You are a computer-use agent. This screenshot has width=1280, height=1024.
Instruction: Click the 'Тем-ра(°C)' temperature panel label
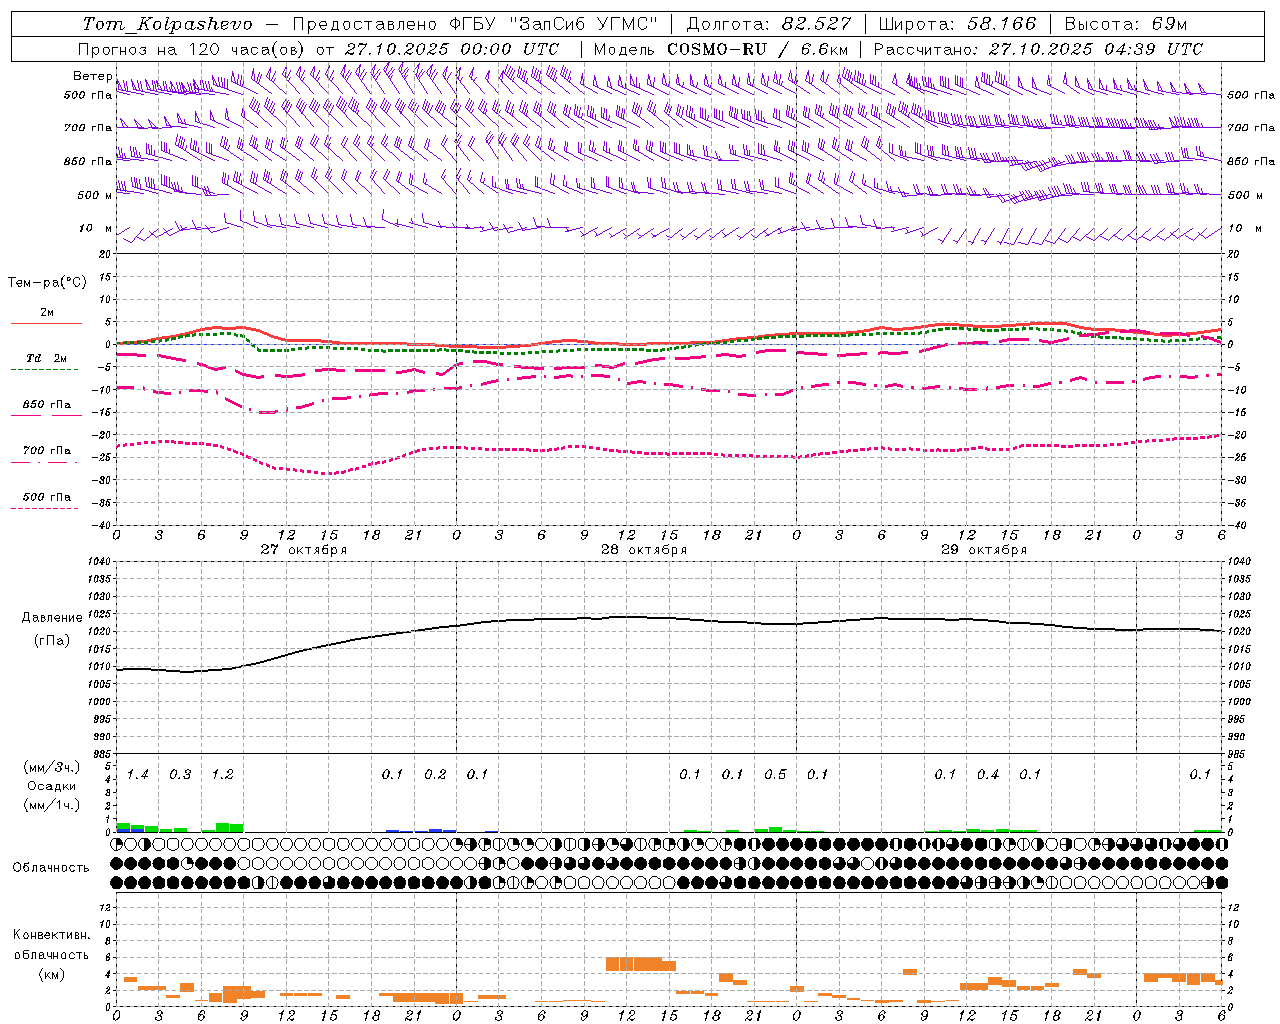[47, 283]
